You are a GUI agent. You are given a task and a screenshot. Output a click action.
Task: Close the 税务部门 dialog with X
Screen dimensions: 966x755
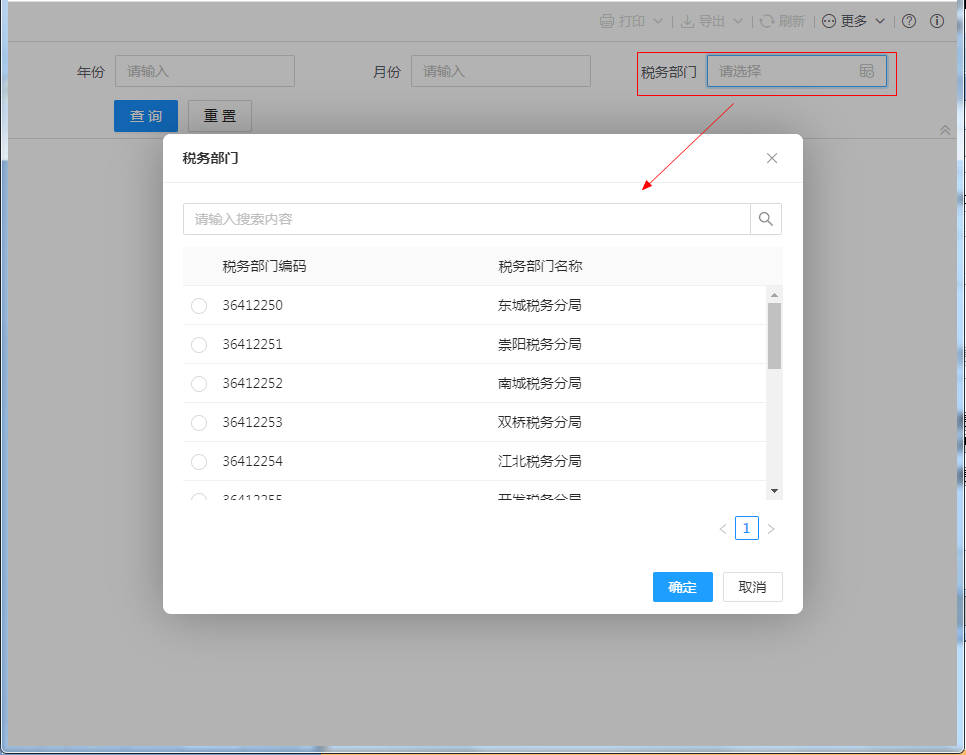pyautogui.click(x=772, y=158)
